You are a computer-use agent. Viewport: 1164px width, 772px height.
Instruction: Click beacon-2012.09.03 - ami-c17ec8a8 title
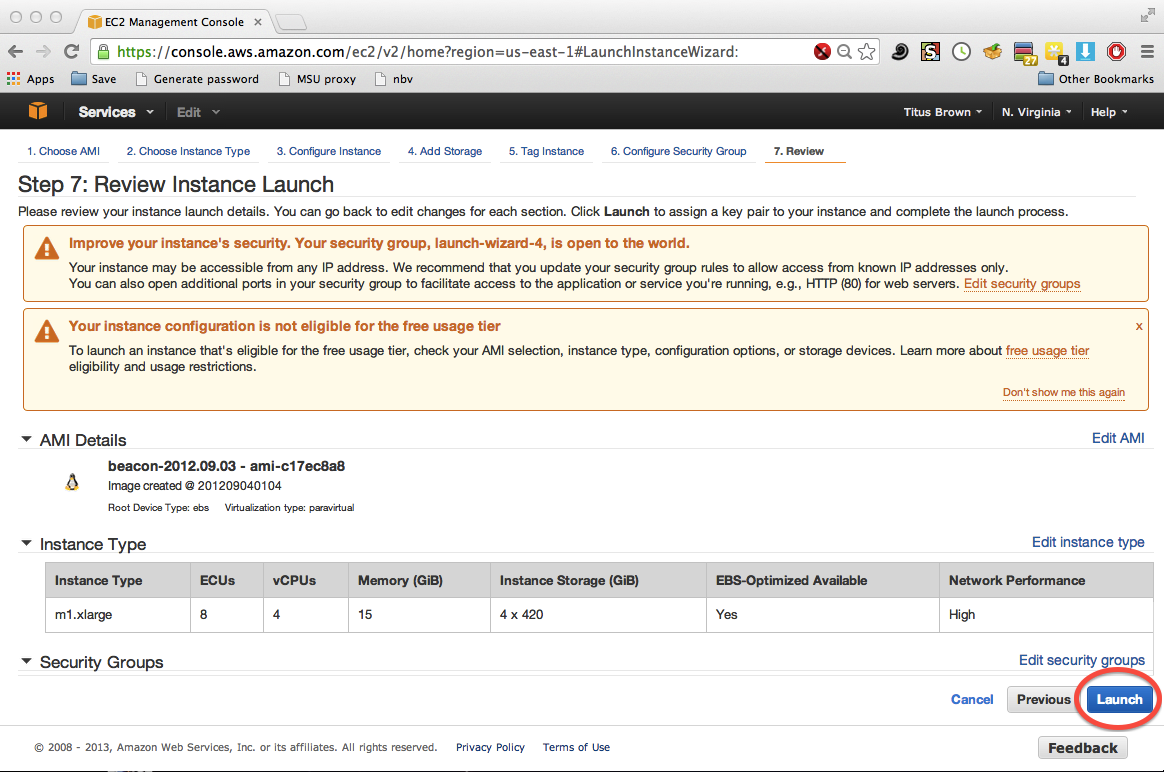pyautogui.click(x=226, y=466)
